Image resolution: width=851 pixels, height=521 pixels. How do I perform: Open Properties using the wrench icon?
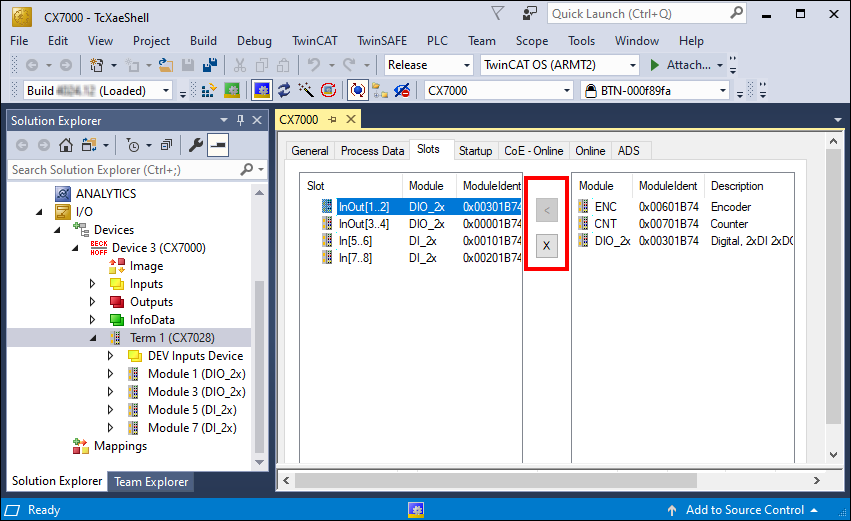point(195,145)
